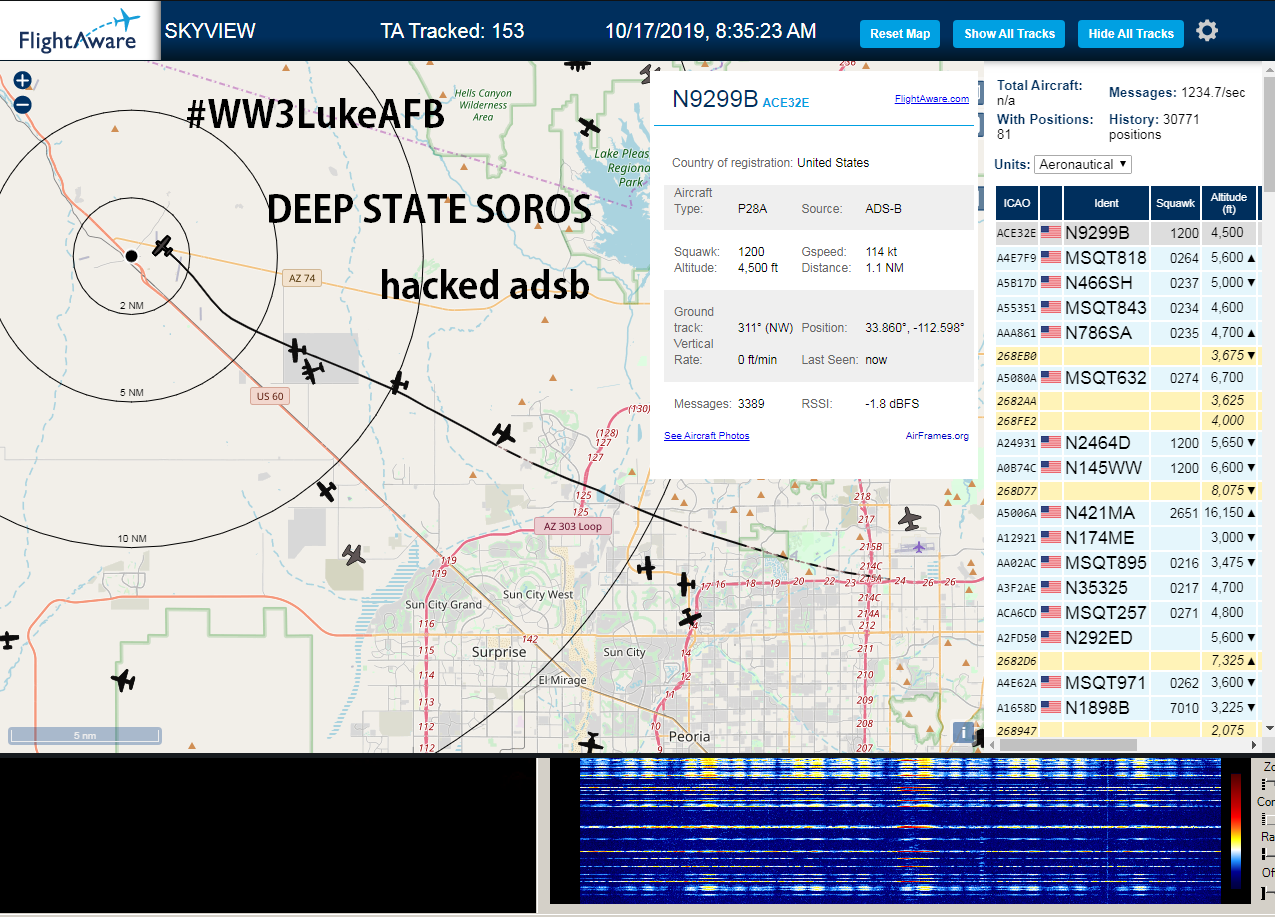Click the ACE32E hex code beside N9299B
Viewport: 1275px width, 917px height.
785,102
